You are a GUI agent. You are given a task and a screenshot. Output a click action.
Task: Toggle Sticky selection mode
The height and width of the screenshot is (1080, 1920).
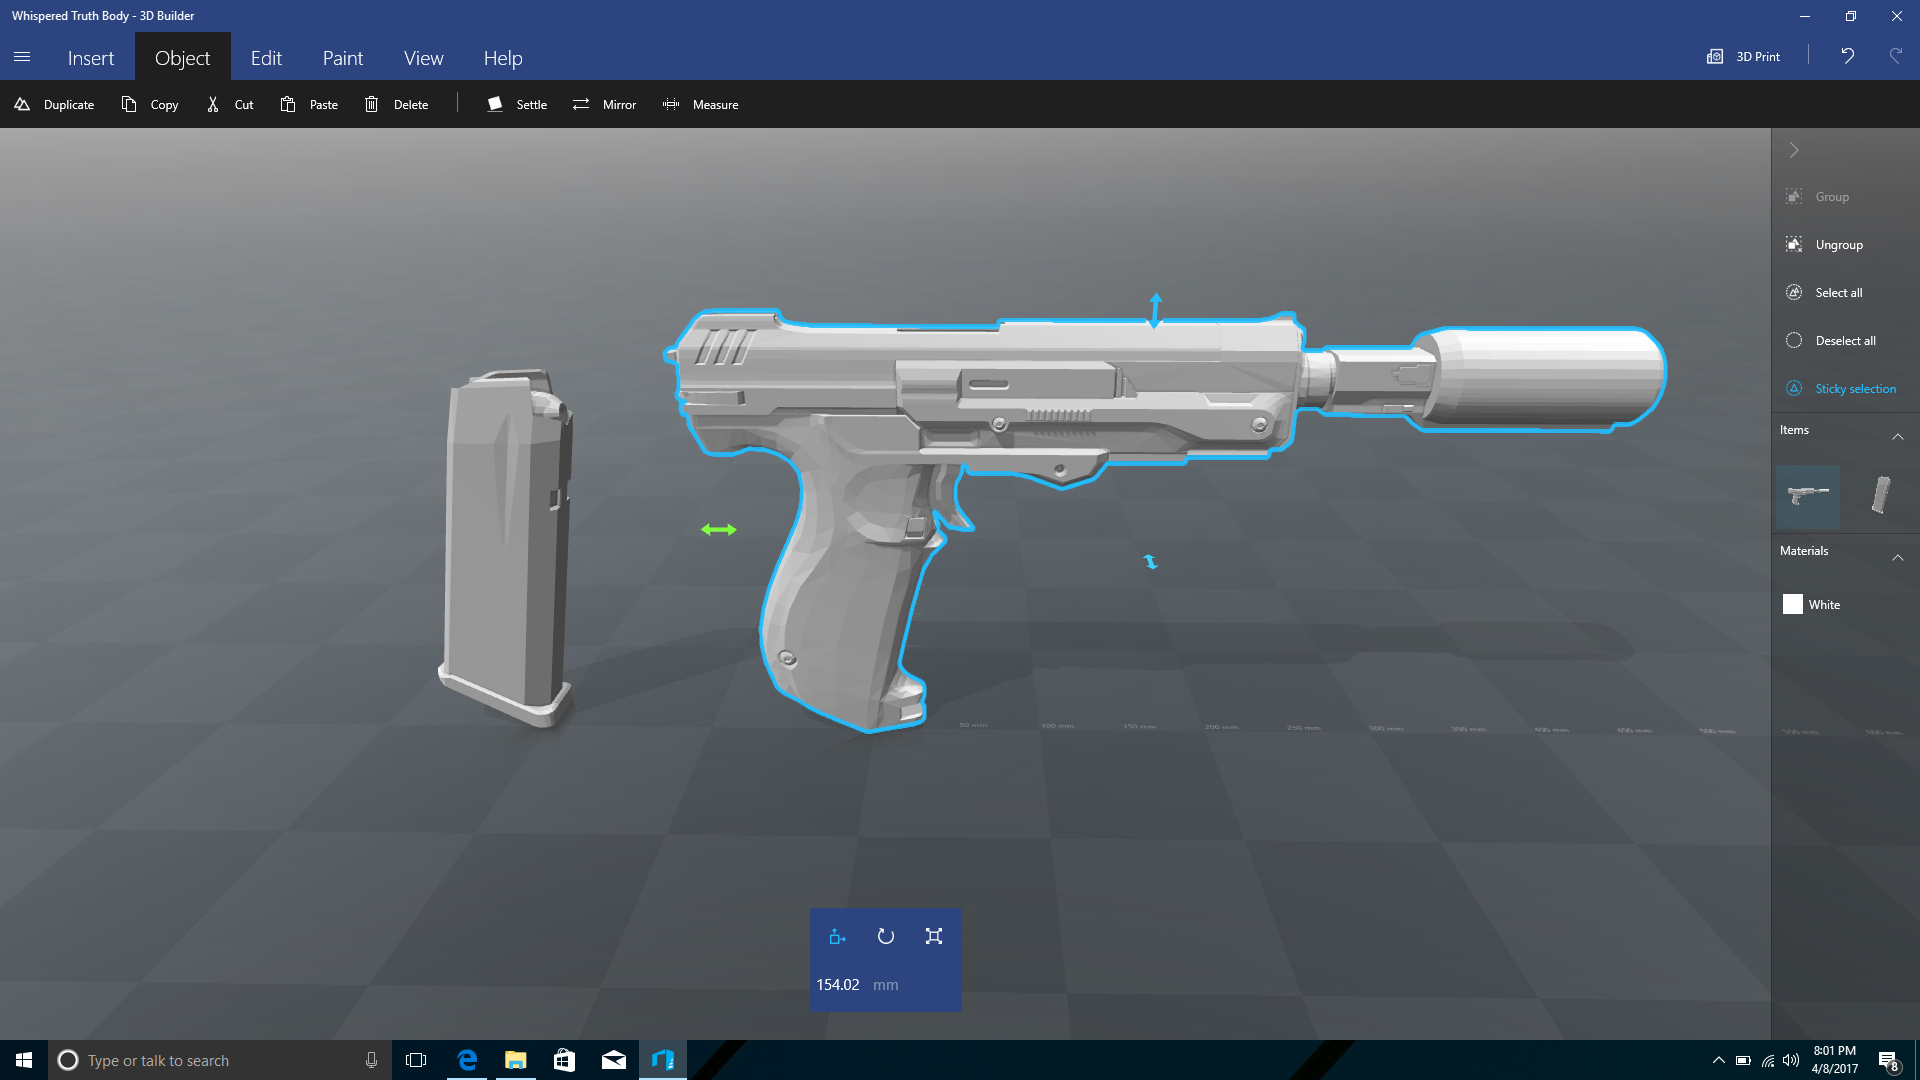click(1841, 389)
